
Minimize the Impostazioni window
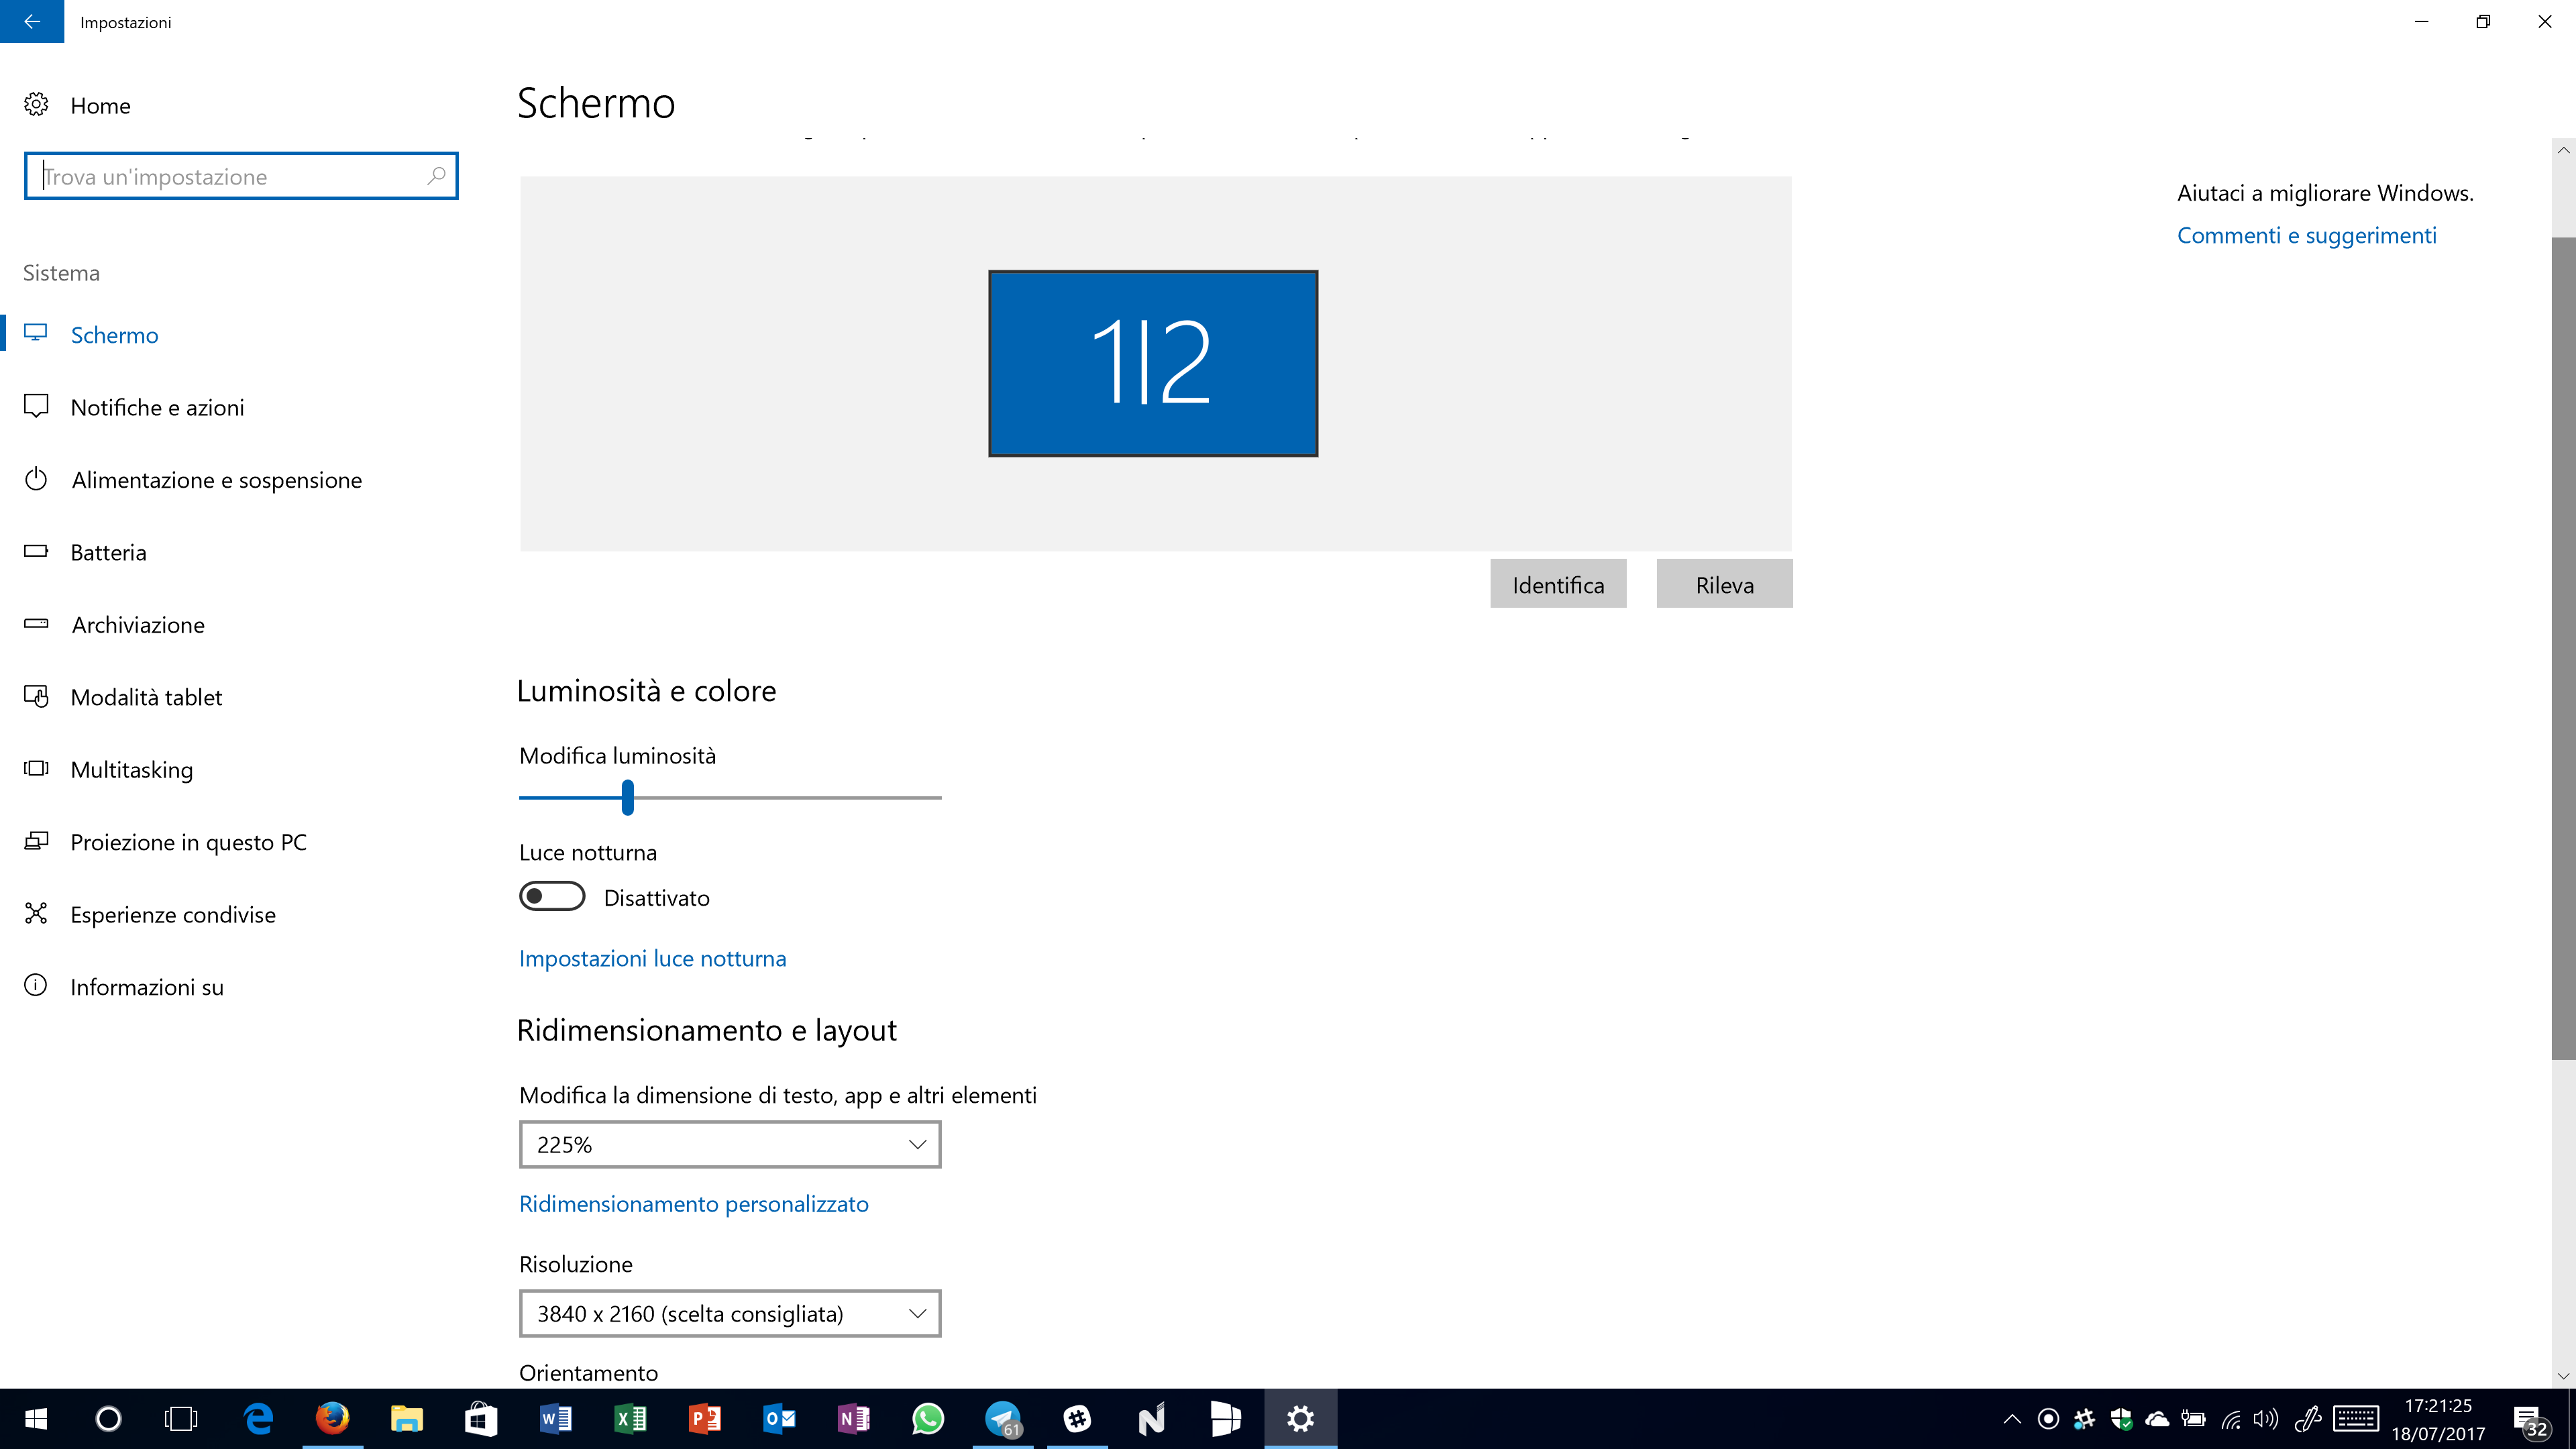coord(2421,21)
